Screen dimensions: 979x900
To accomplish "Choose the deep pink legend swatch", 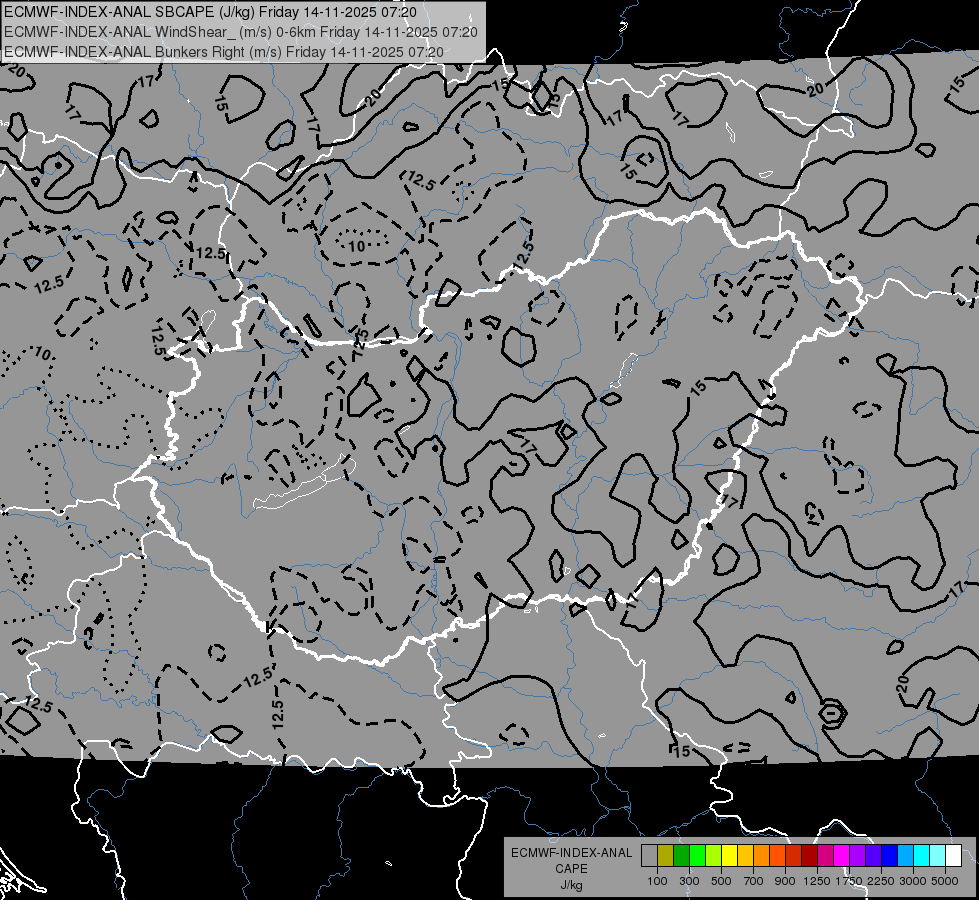I will [x=825, y=856].
